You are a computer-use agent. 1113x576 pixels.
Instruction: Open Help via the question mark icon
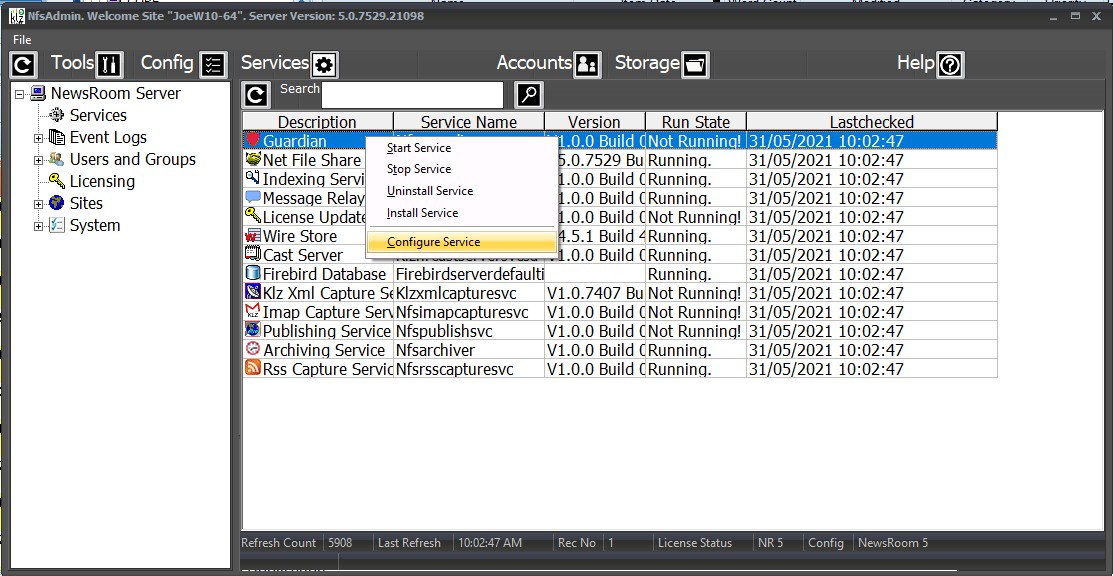950,65
